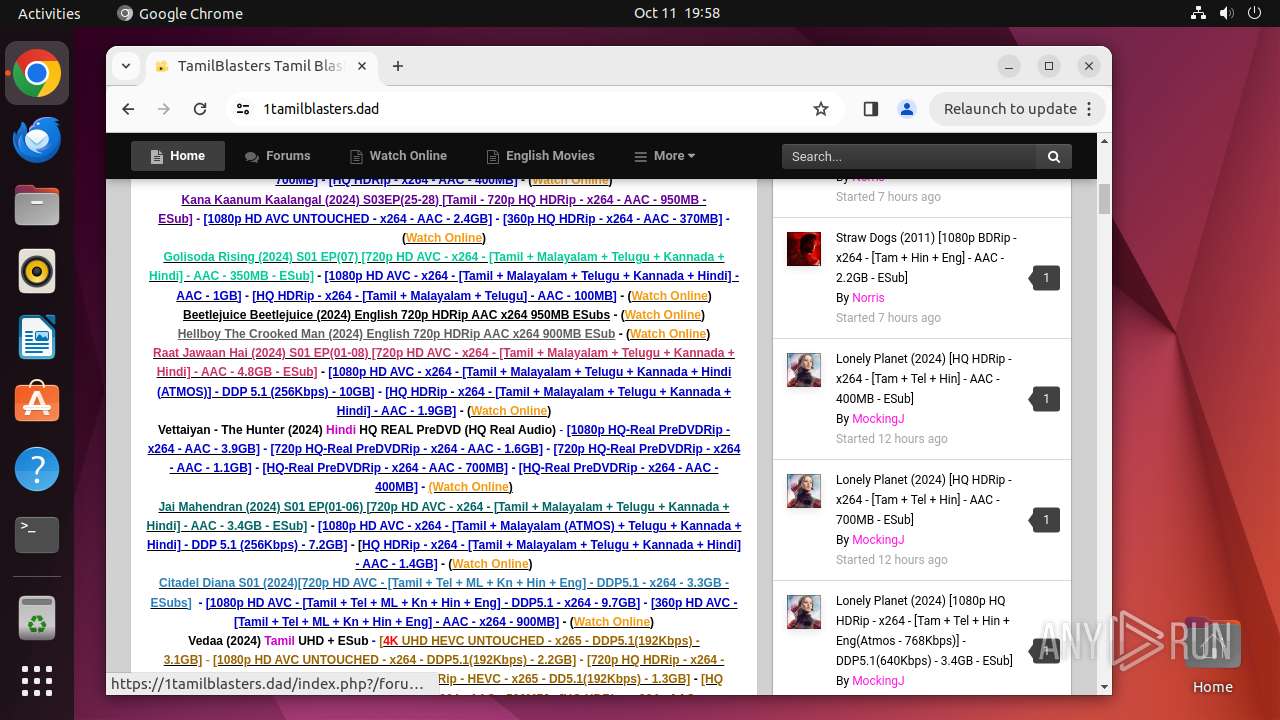Submit the forum search magnifier button

[1054, 156]
